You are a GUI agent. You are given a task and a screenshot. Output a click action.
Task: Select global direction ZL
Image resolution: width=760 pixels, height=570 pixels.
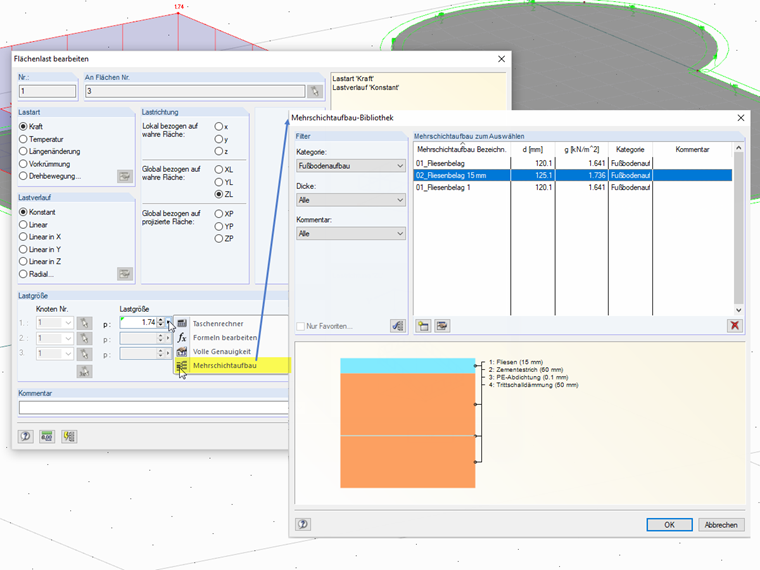(219, 194)
